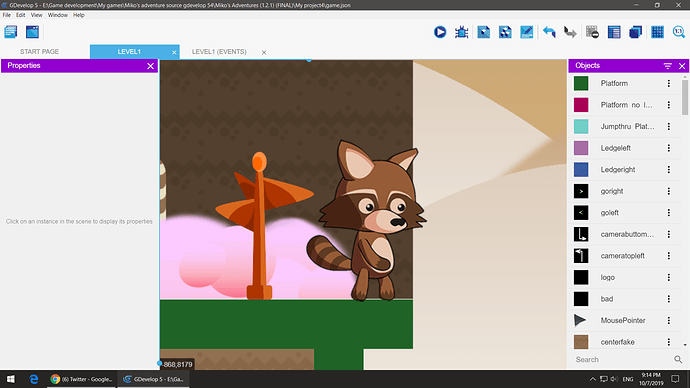The height and width of the screenshot is (388, 690).
Task: Select the Ledgeright object row
Action: 625,169
